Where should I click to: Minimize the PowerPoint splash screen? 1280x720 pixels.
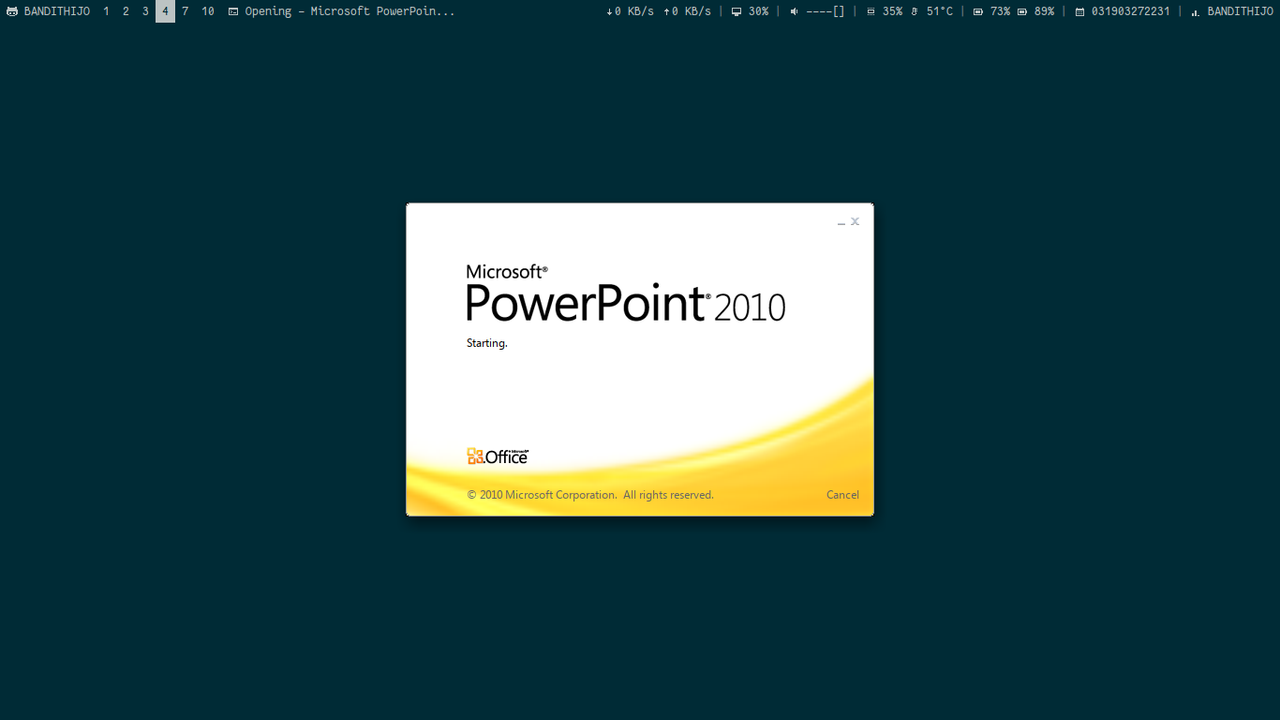[841, 222]
